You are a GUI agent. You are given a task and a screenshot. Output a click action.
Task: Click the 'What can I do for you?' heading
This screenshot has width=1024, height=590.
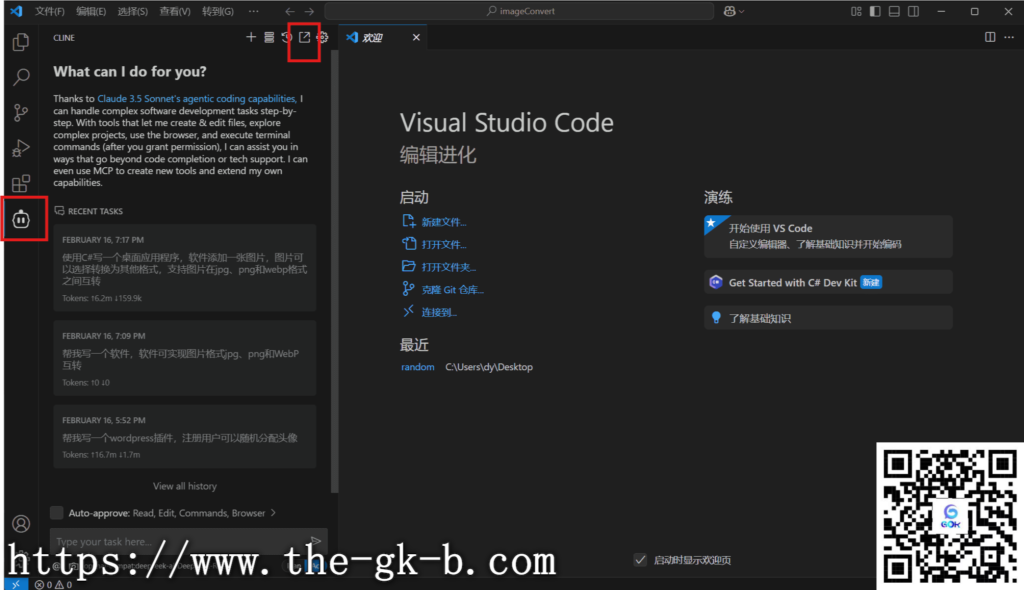pyautogui.click(x=130, y=72)
